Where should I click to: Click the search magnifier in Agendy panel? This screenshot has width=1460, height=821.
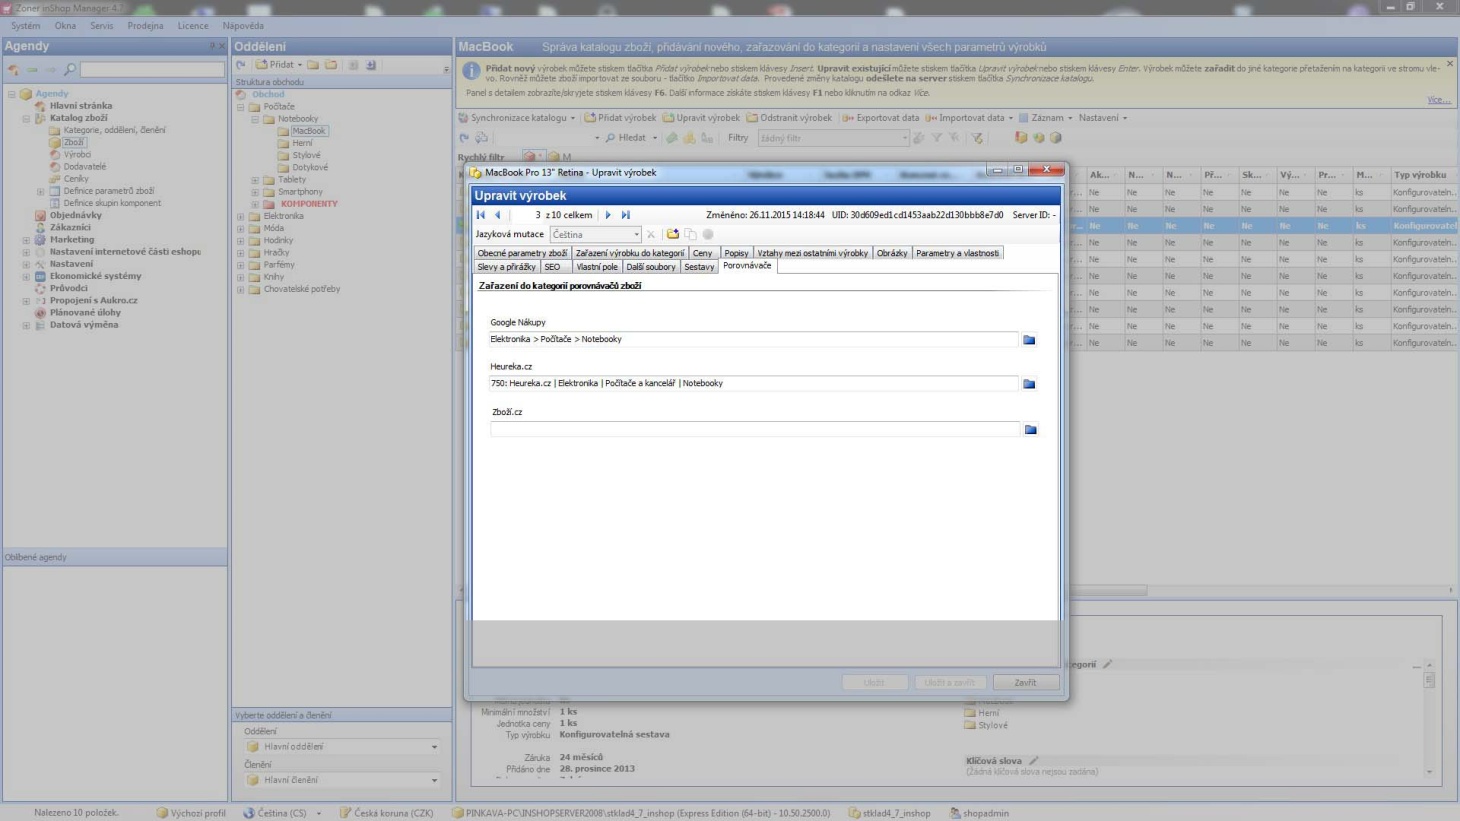[70, 70]
